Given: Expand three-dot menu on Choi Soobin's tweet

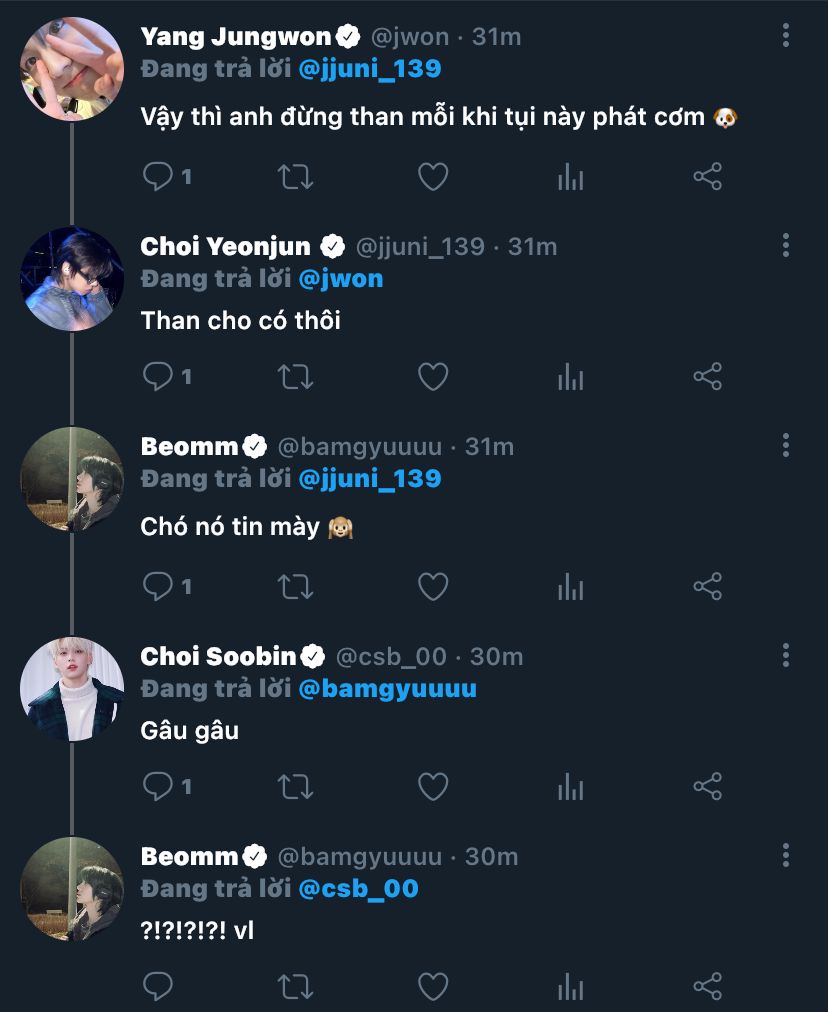Looking at the screenshot, I should click(x=786, y=656).
